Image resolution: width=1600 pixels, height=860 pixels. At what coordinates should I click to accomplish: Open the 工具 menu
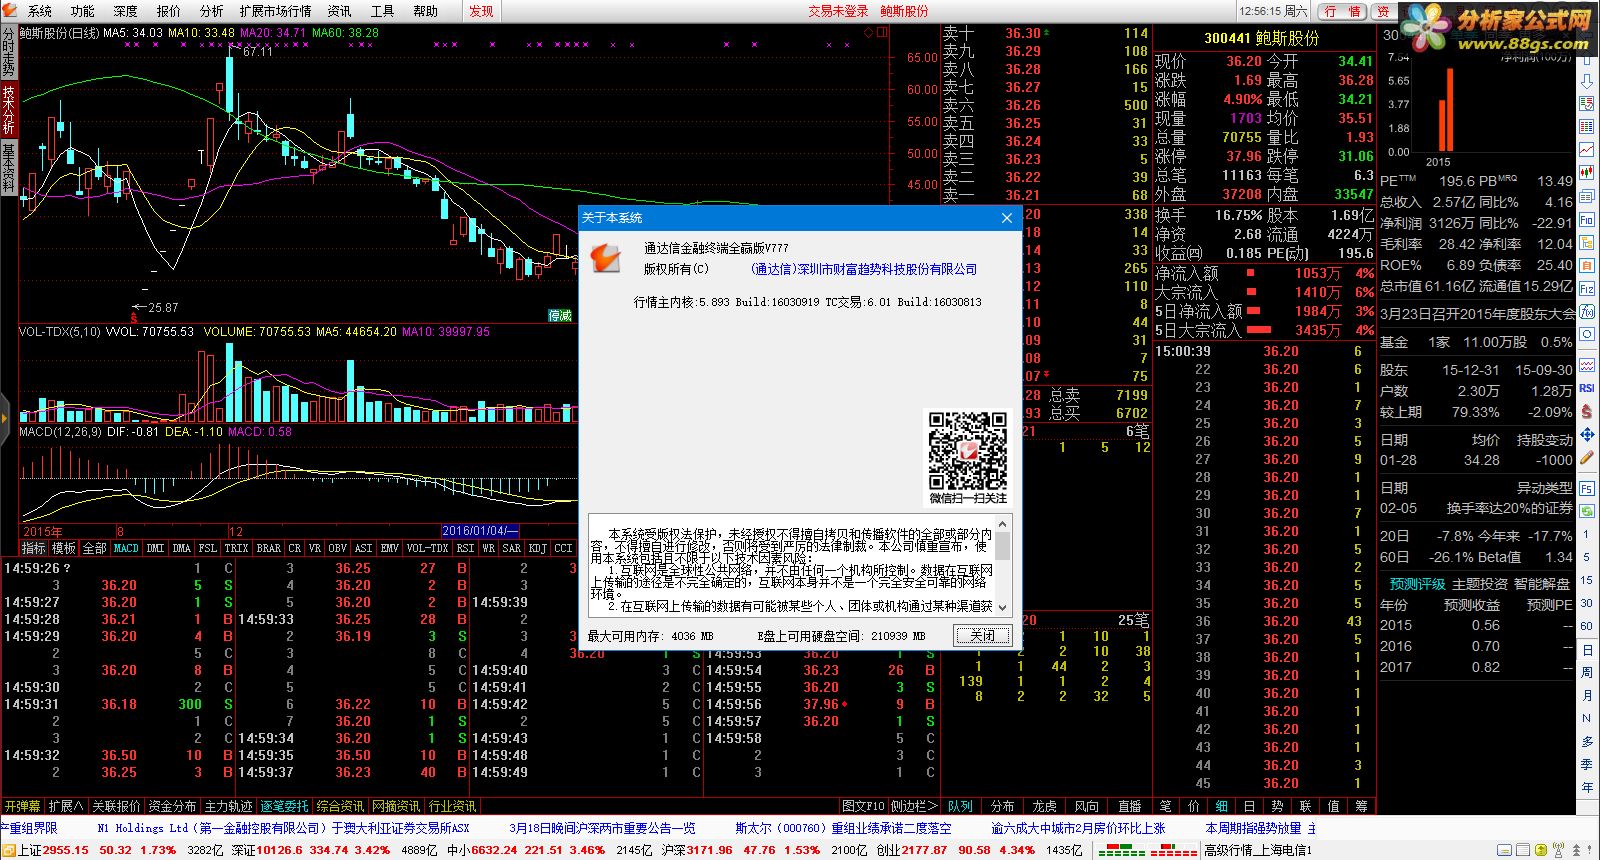[383, 11]
